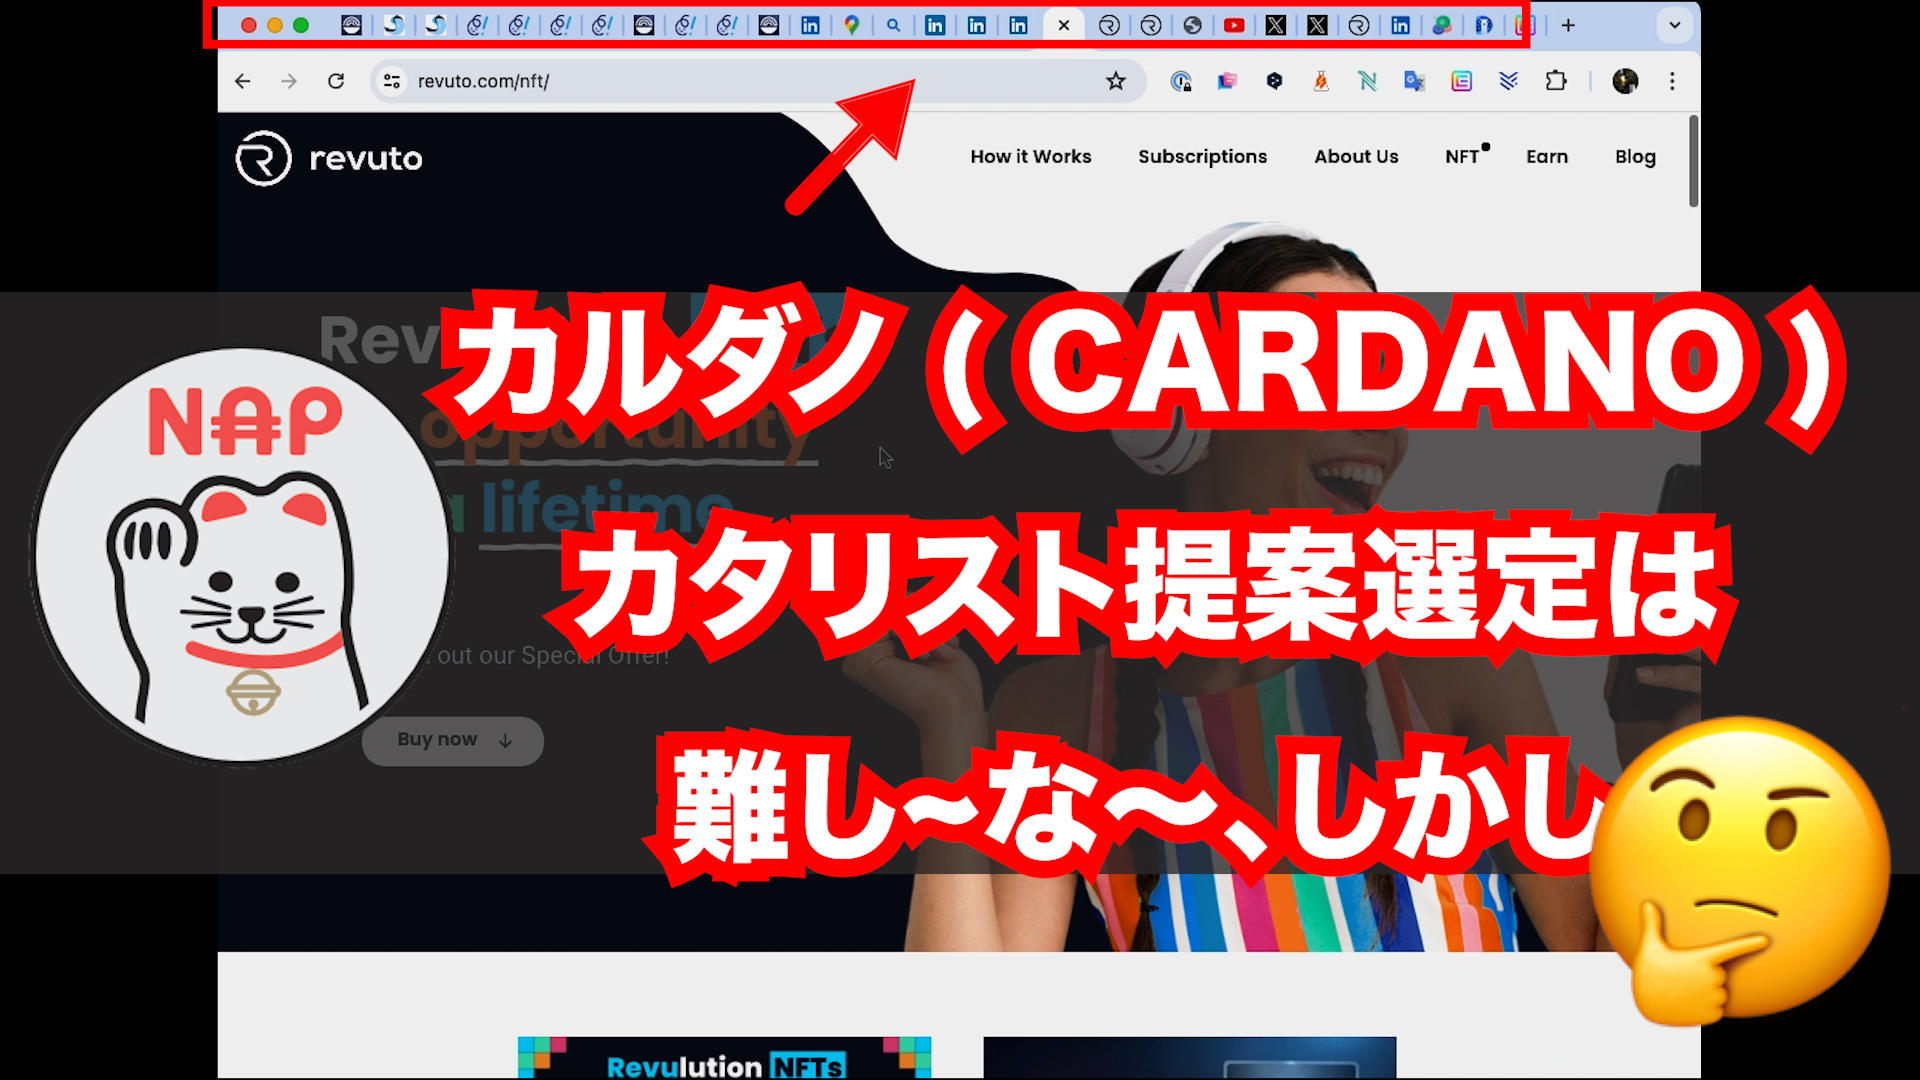Go to the About Us page
The width and height of the screenshot is (1920, 1080).
[1356, 156]
